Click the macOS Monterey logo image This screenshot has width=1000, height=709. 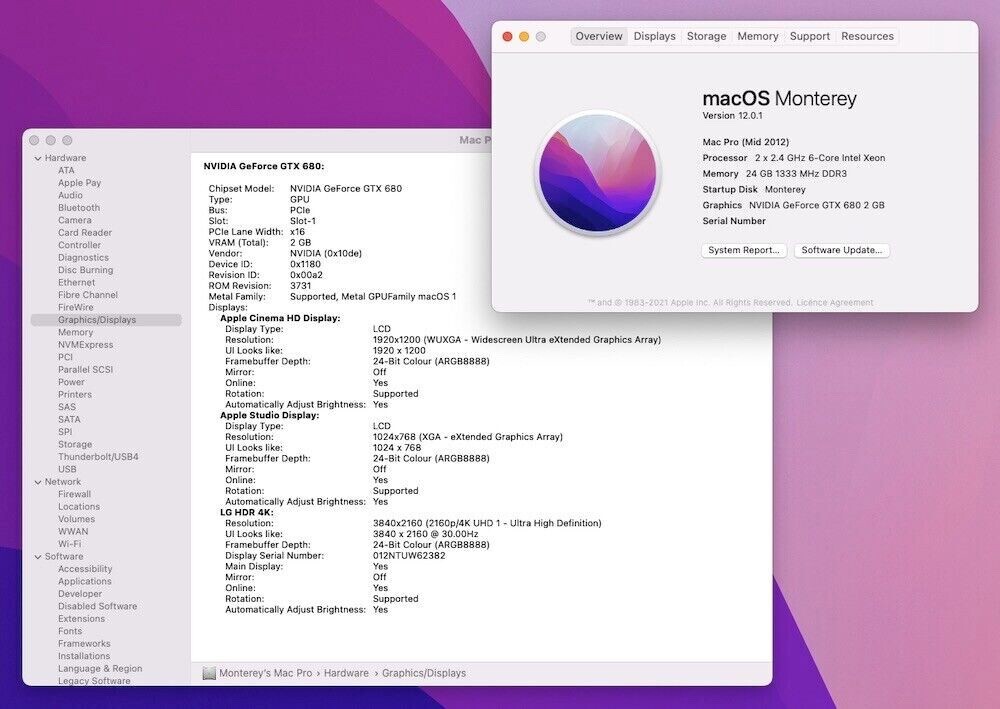pyautogui.click(x=598, y=173)
